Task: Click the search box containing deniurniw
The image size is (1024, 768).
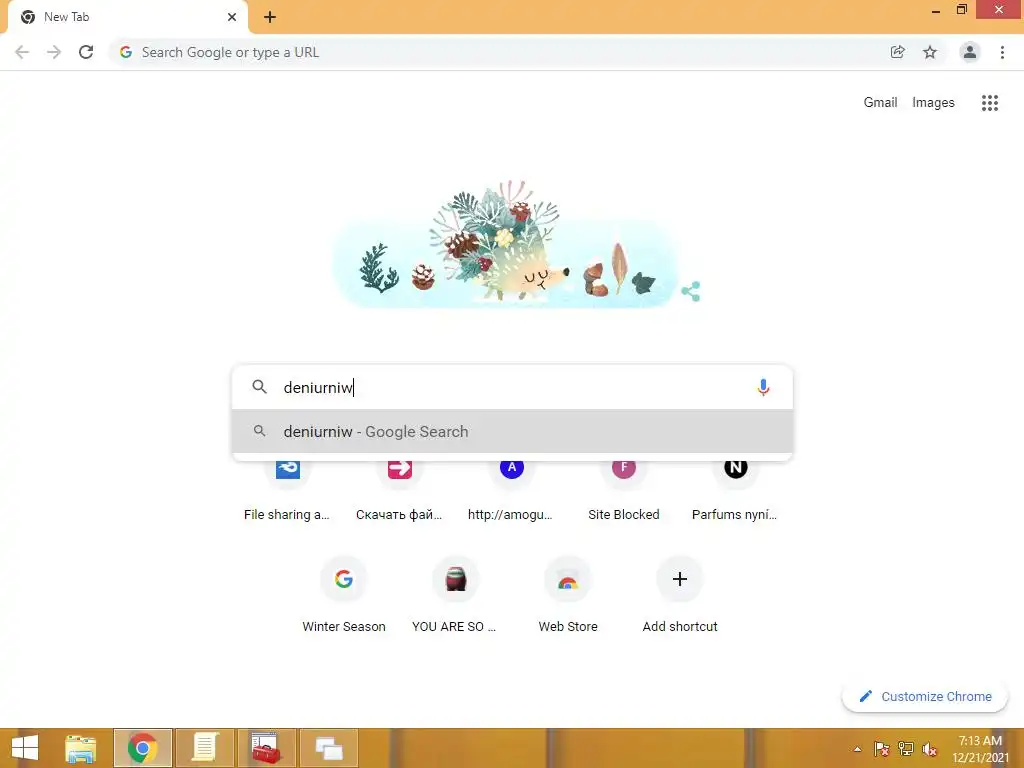Action: pyautogui.click(x=513, y=387)
